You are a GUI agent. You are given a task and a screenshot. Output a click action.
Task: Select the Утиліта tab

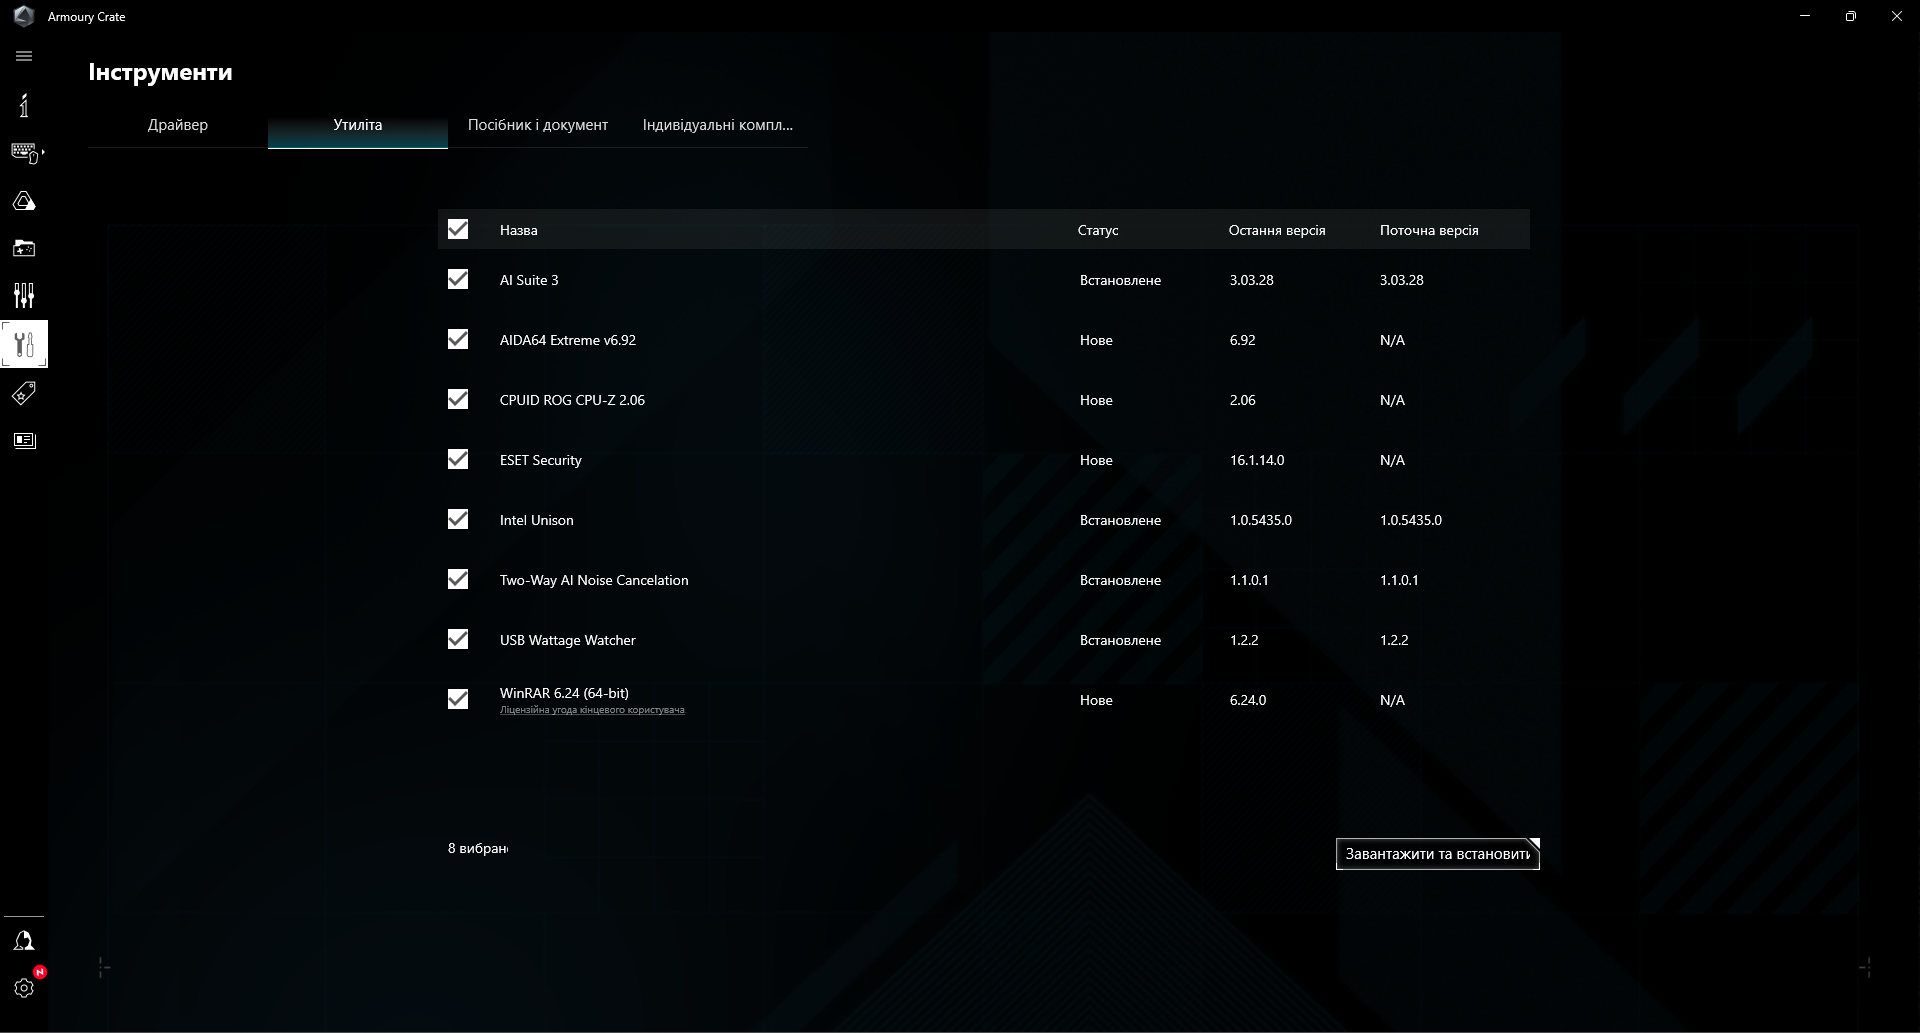tap(358, 125)
